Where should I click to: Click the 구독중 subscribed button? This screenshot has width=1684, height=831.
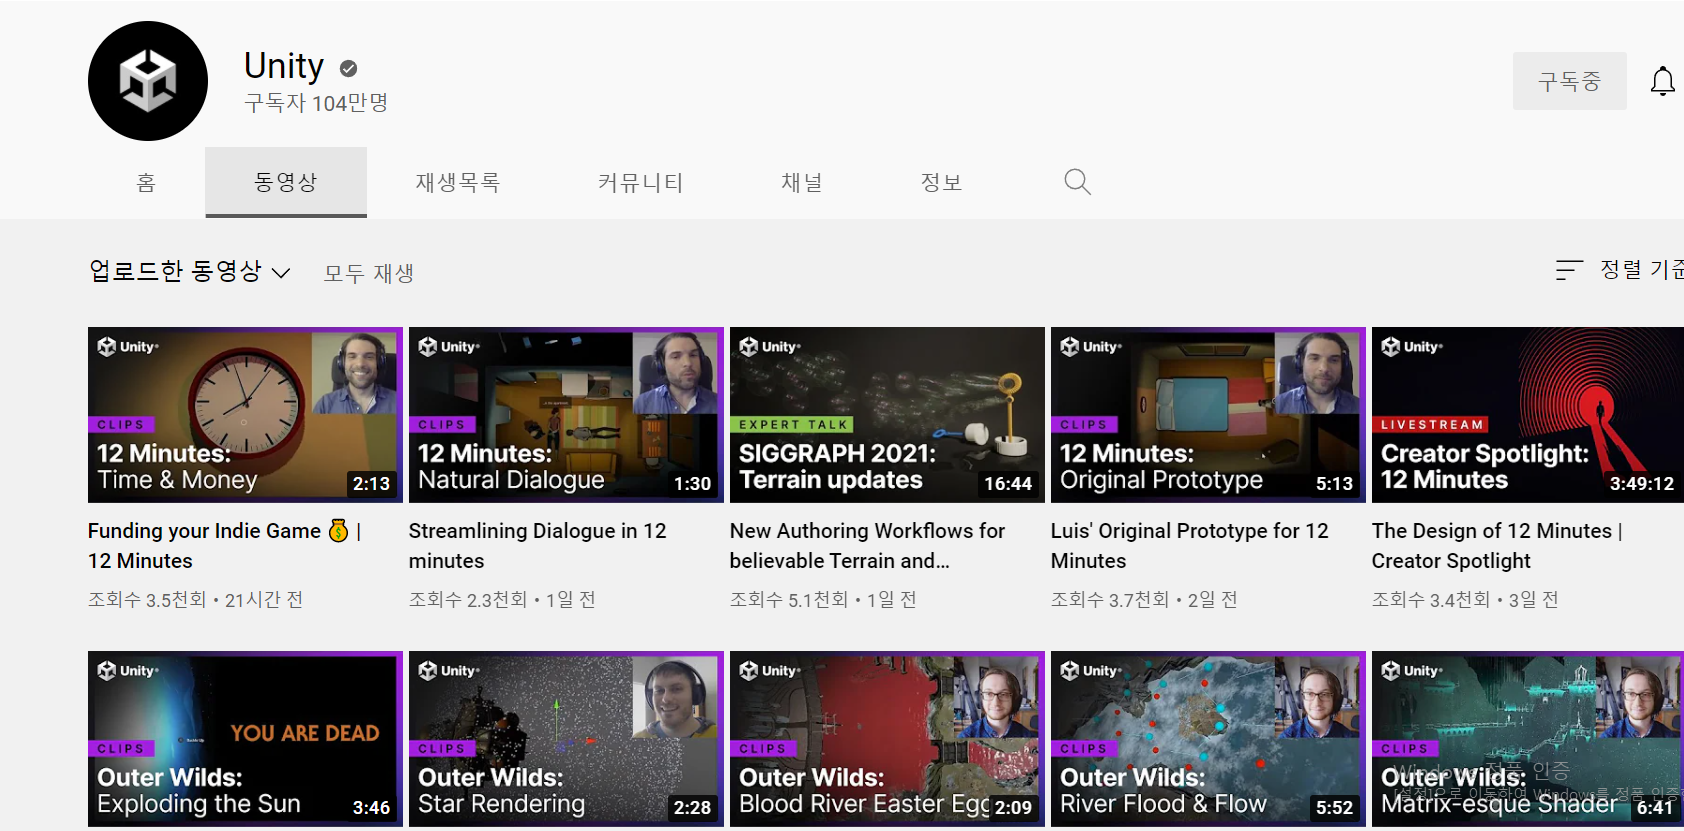tap(1569, 81)
